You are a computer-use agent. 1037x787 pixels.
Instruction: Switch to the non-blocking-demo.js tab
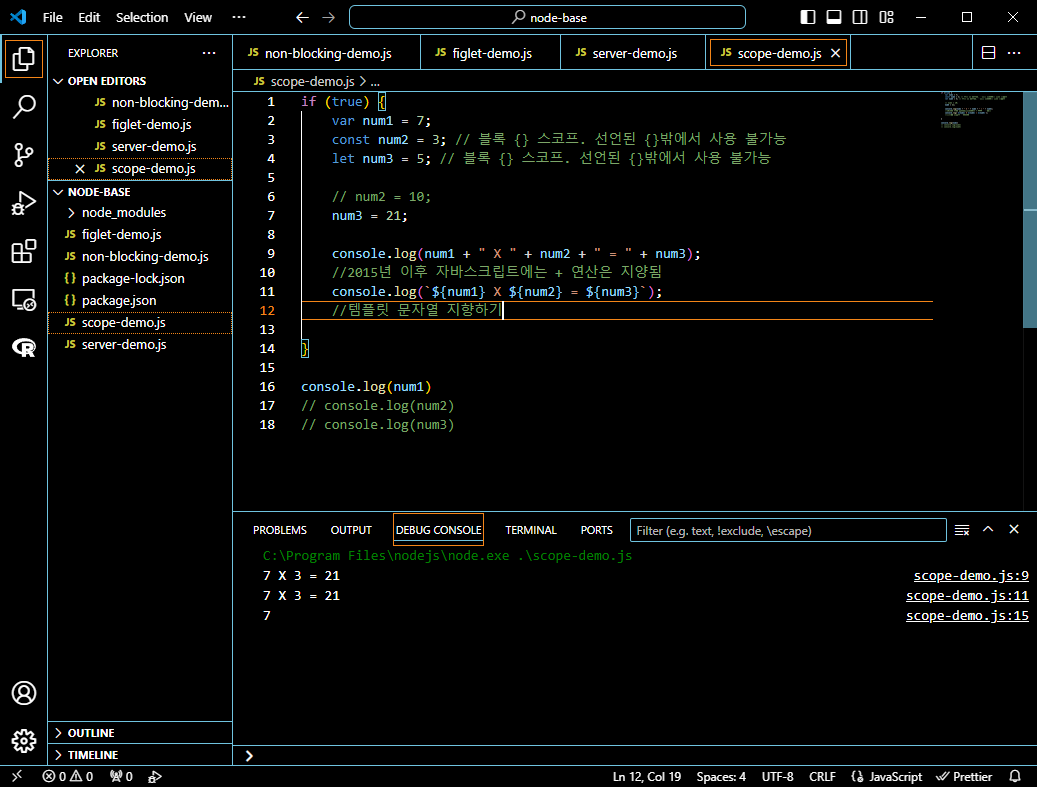327,53
